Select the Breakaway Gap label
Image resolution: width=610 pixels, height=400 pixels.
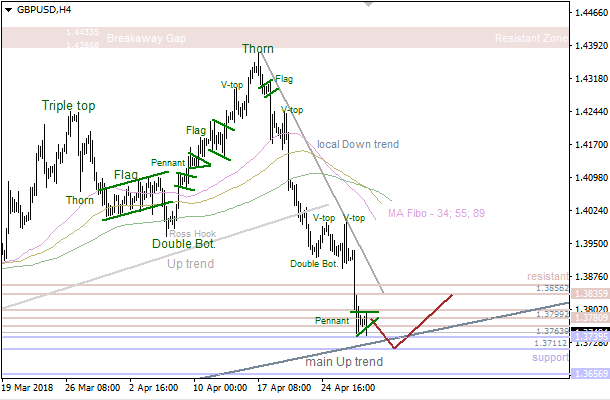tap(147, 38)
